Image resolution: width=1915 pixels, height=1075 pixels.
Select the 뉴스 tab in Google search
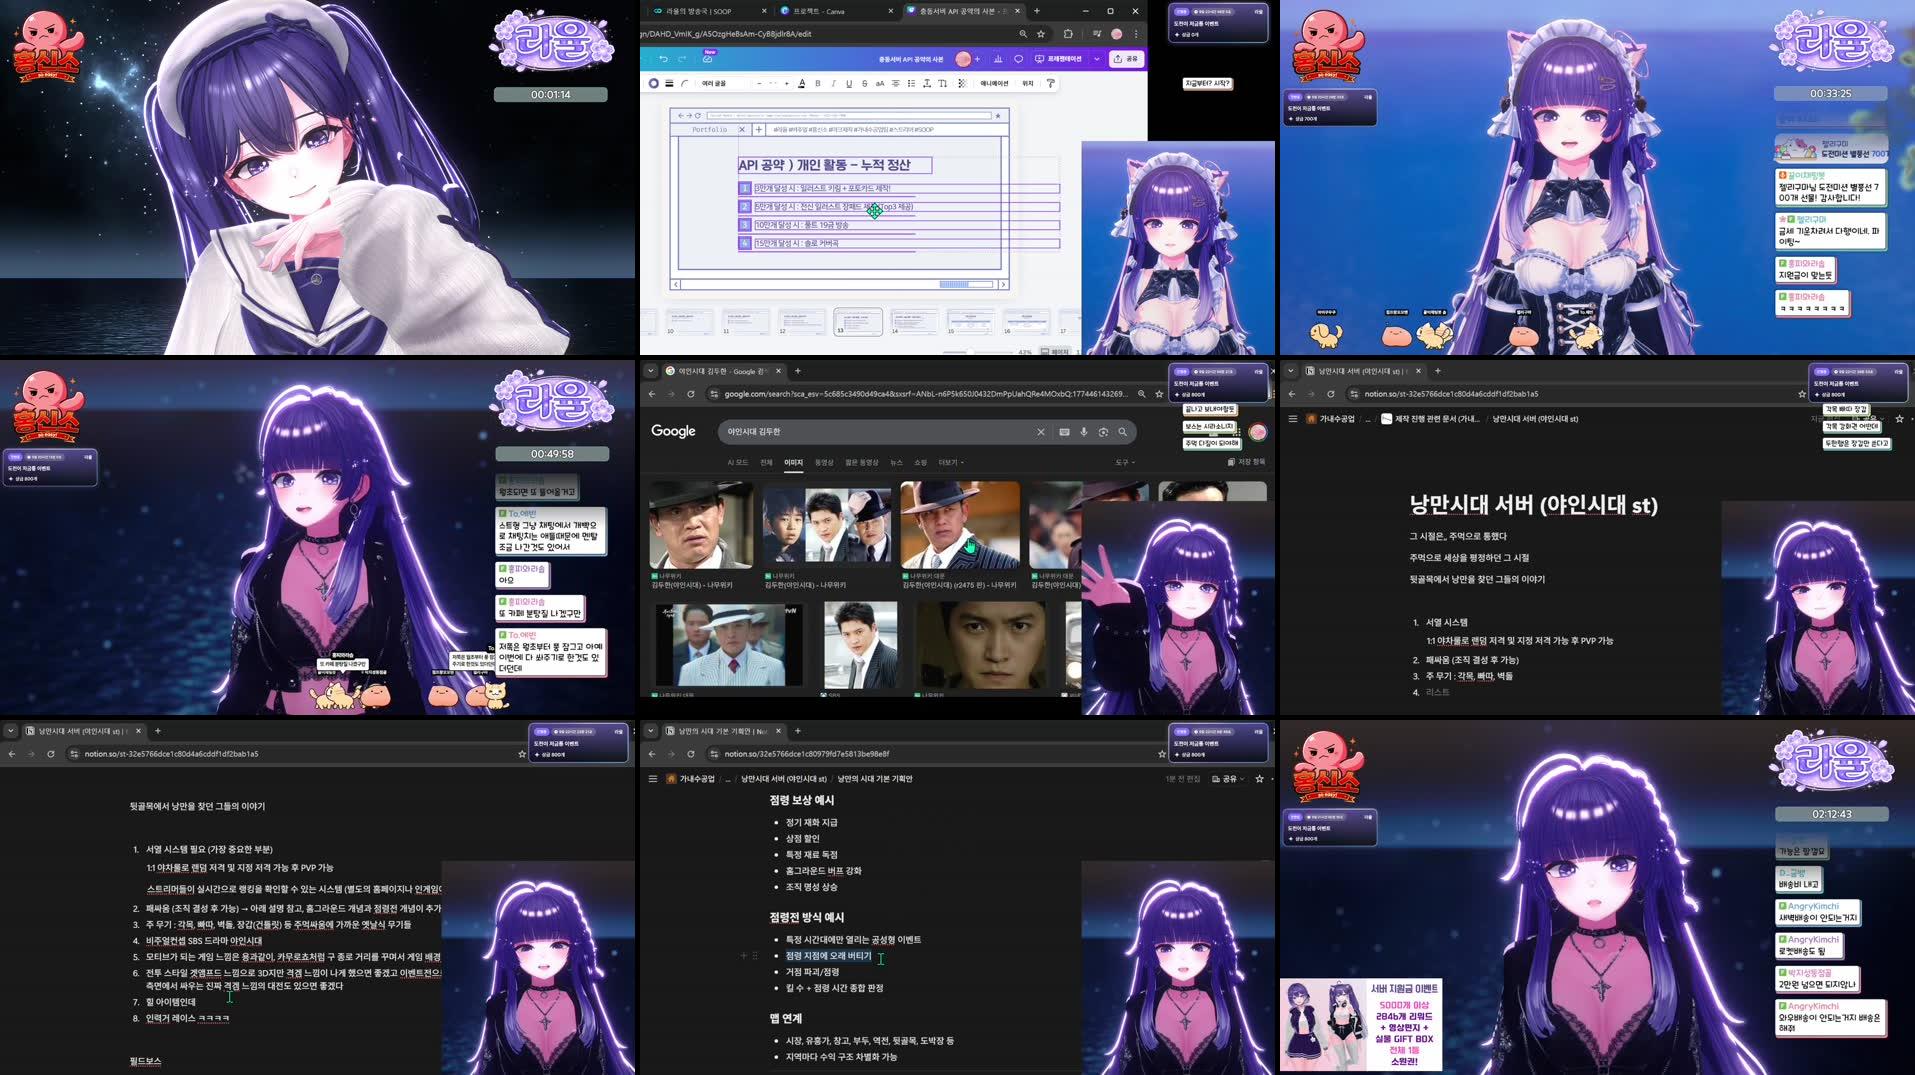pyautogui.click(x=897, y=462)
